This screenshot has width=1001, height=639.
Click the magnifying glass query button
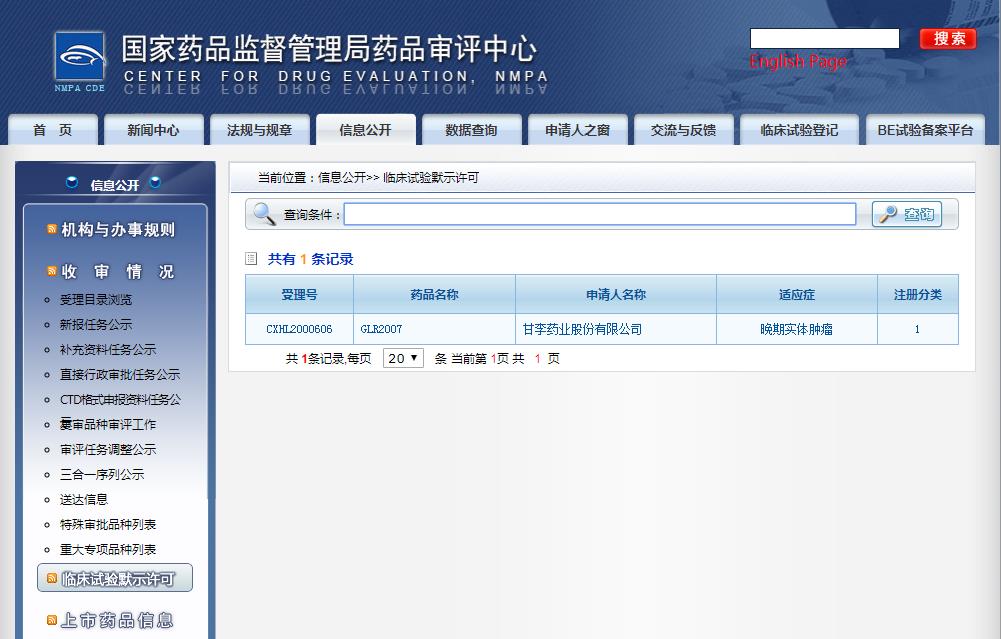tap(906, 214)
